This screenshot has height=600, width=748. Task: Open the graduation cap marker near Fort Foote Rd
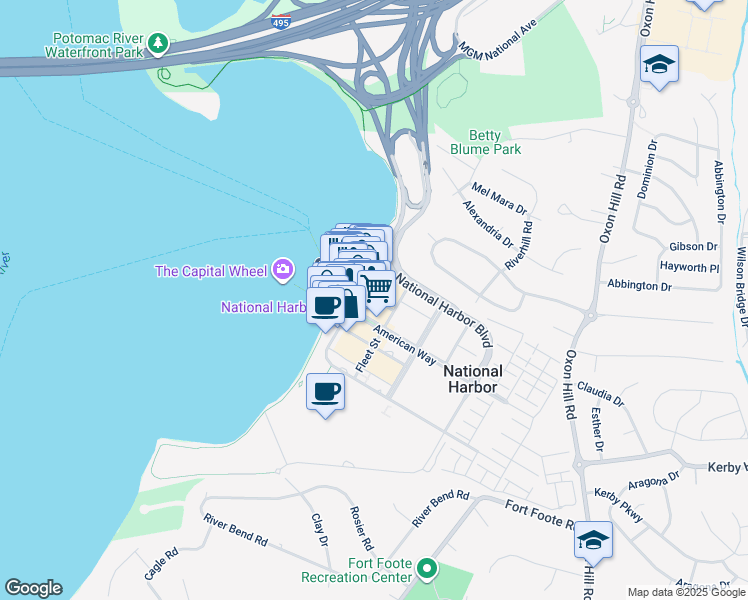coord(593,540)
